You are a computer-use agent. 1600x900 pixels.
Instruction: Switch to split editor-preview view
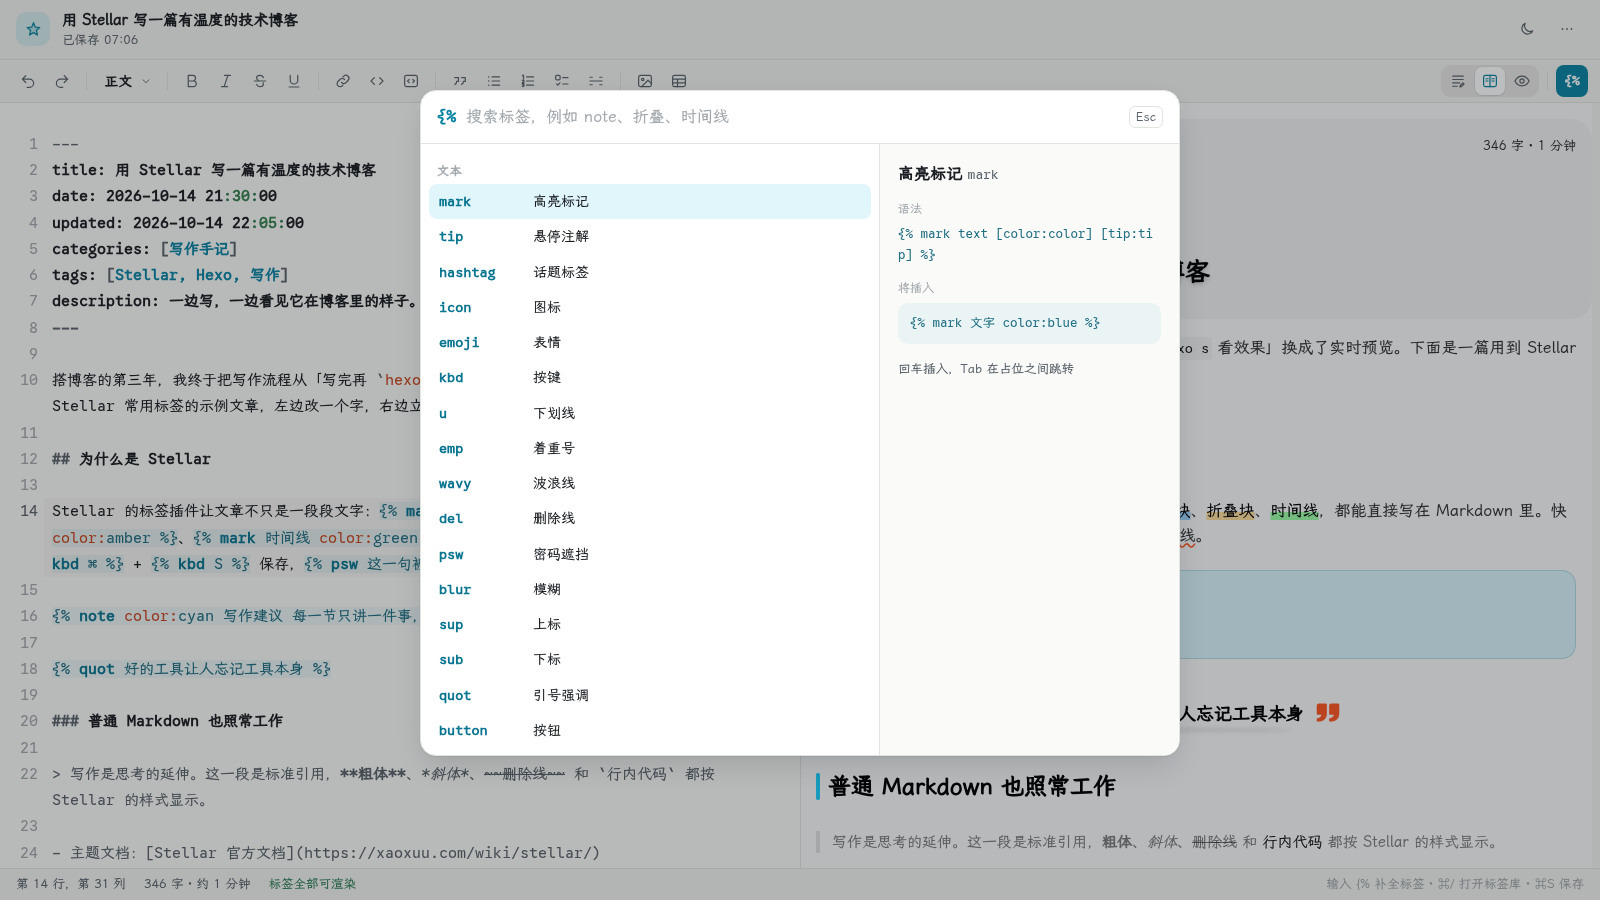click(1490, 81)
